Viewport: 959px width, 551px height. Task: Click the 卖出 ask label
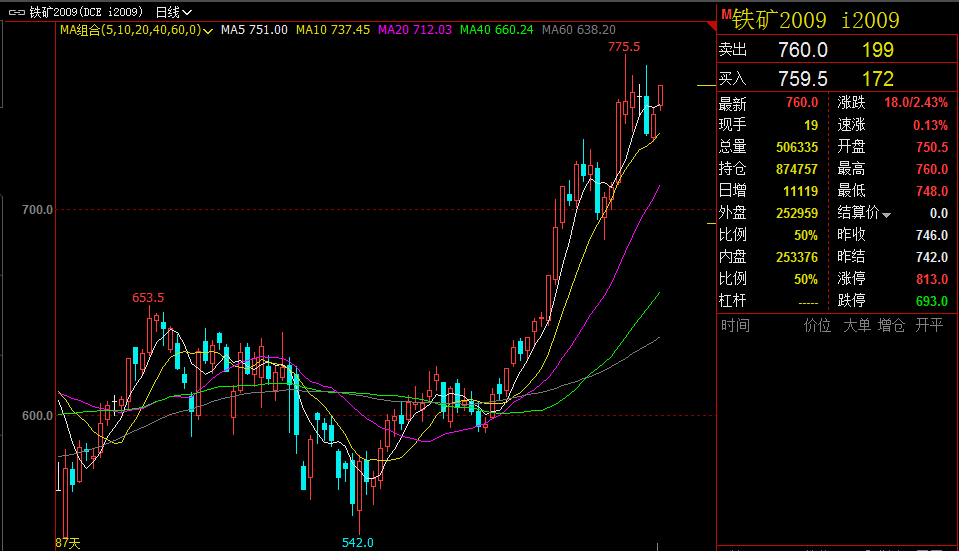tap(733, 50)
